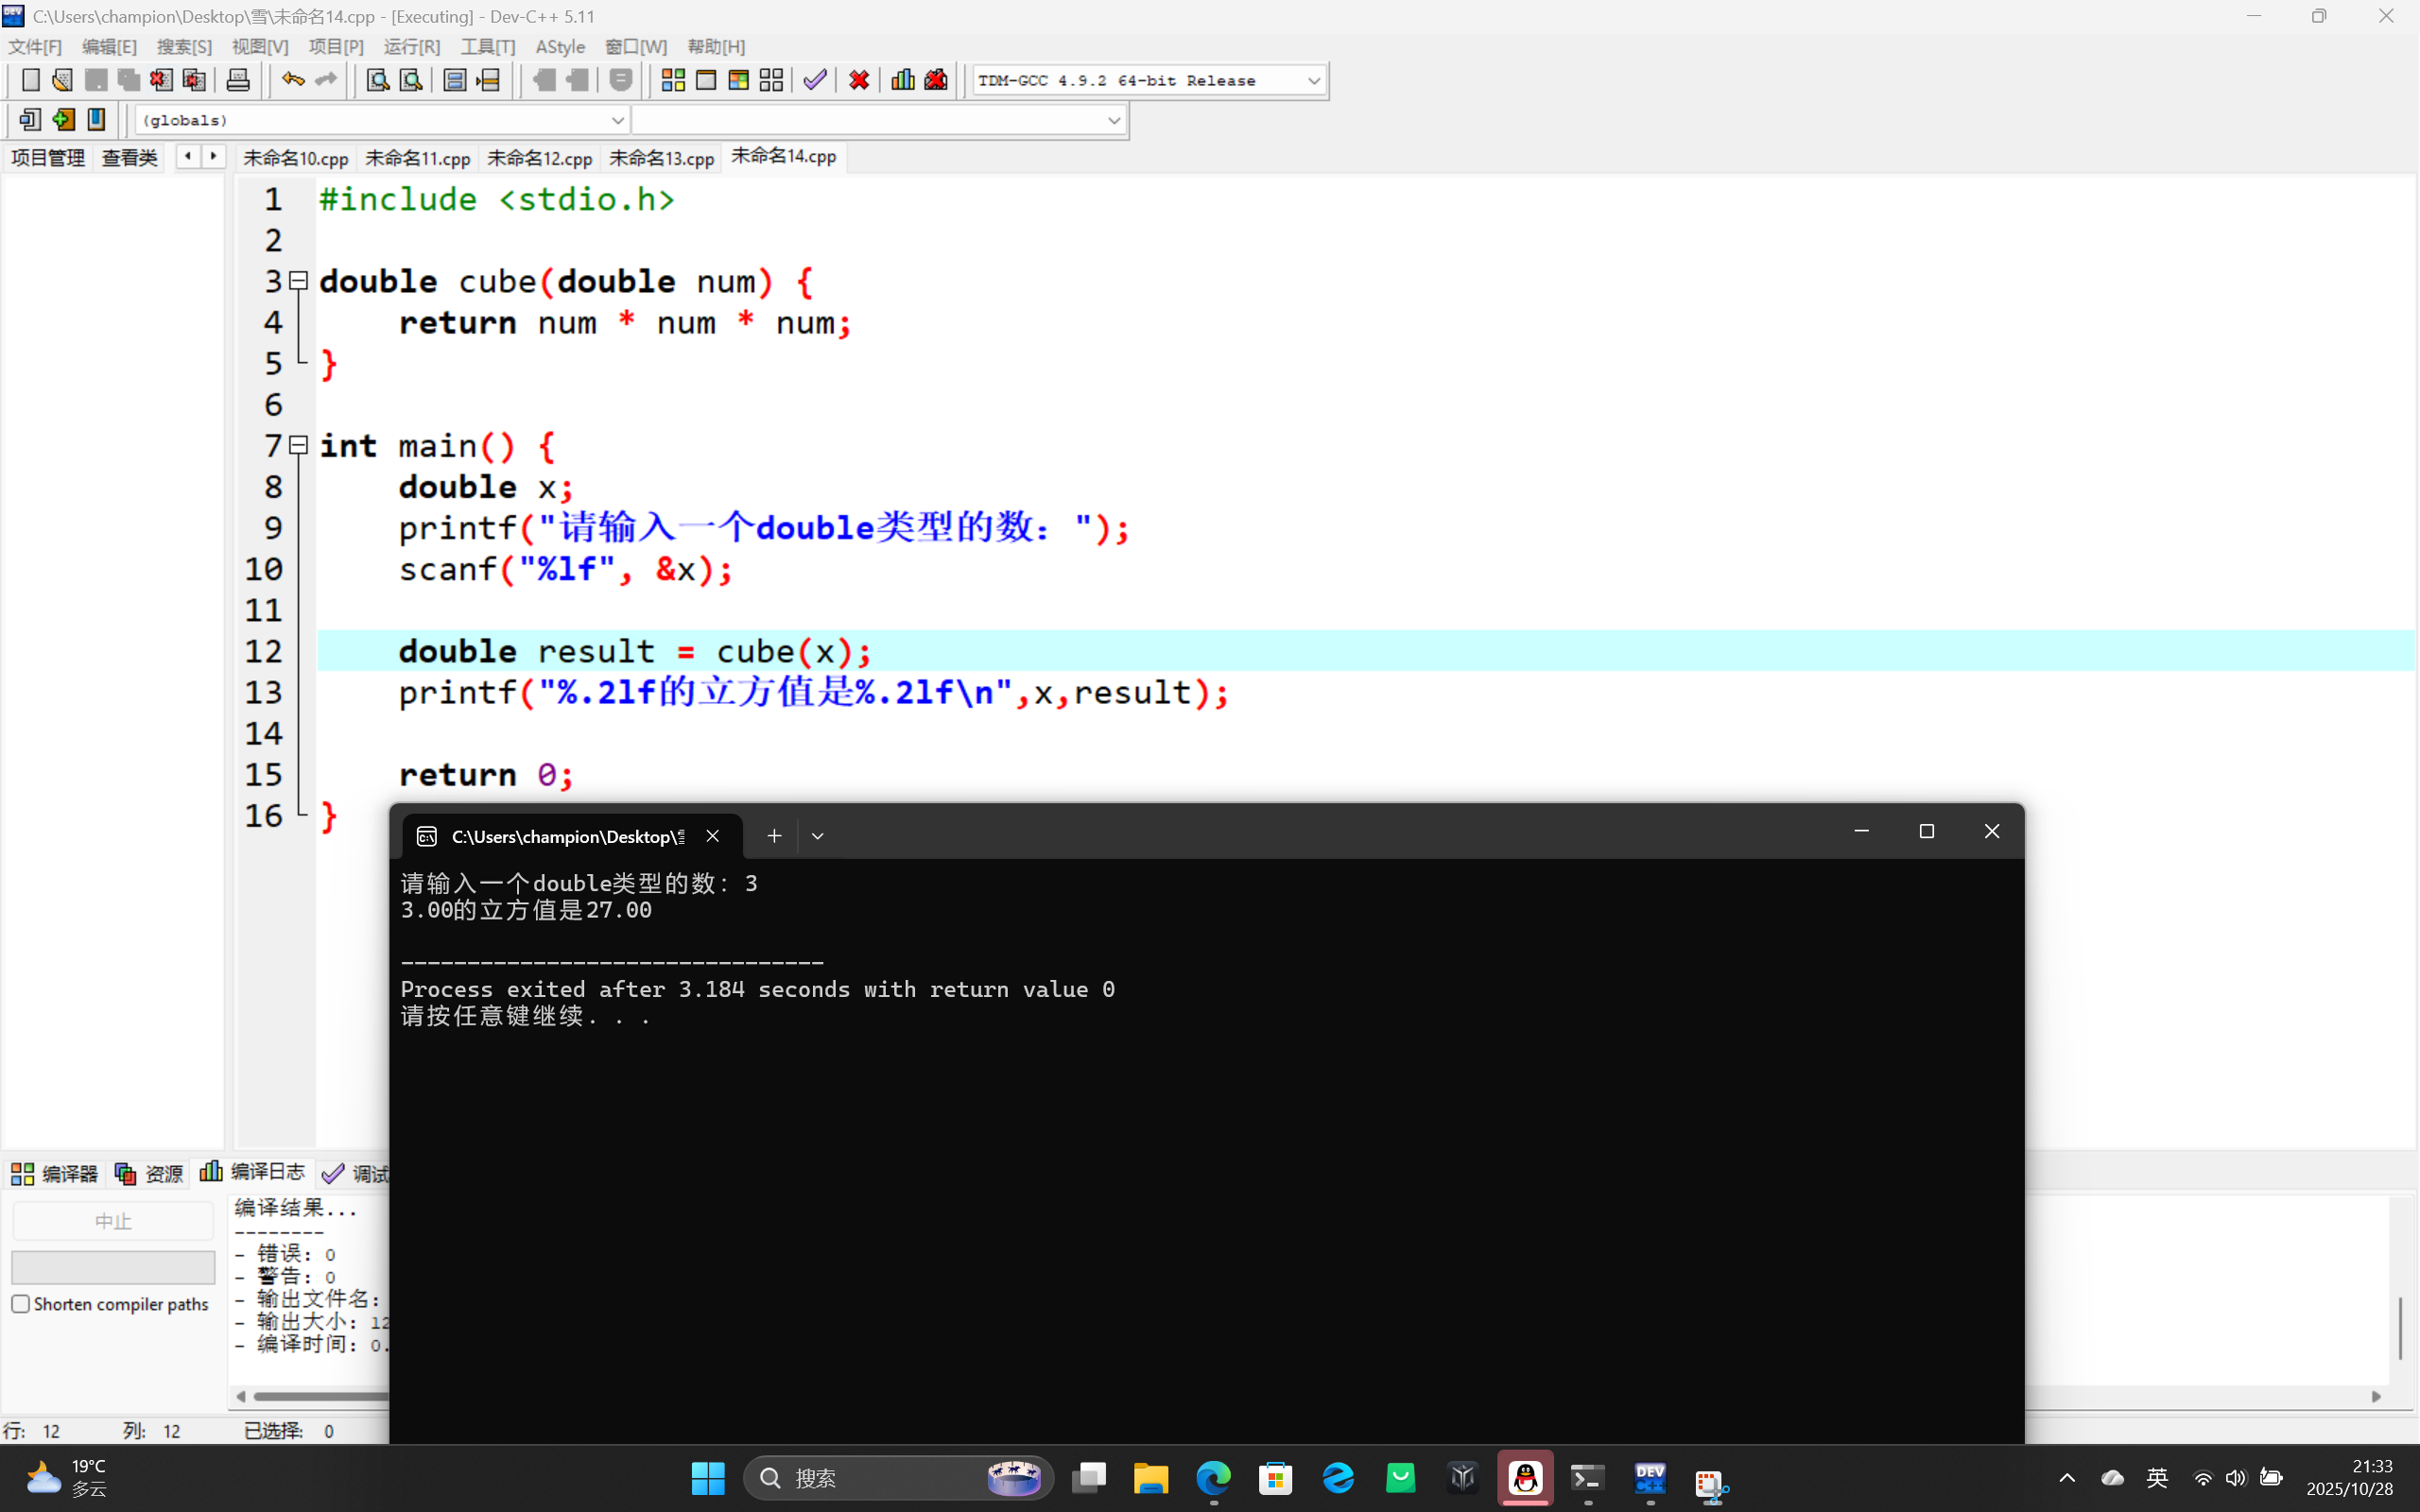Collapse the cube function fold marker
The image size is (2420, 1512).
tap(298, 281)
